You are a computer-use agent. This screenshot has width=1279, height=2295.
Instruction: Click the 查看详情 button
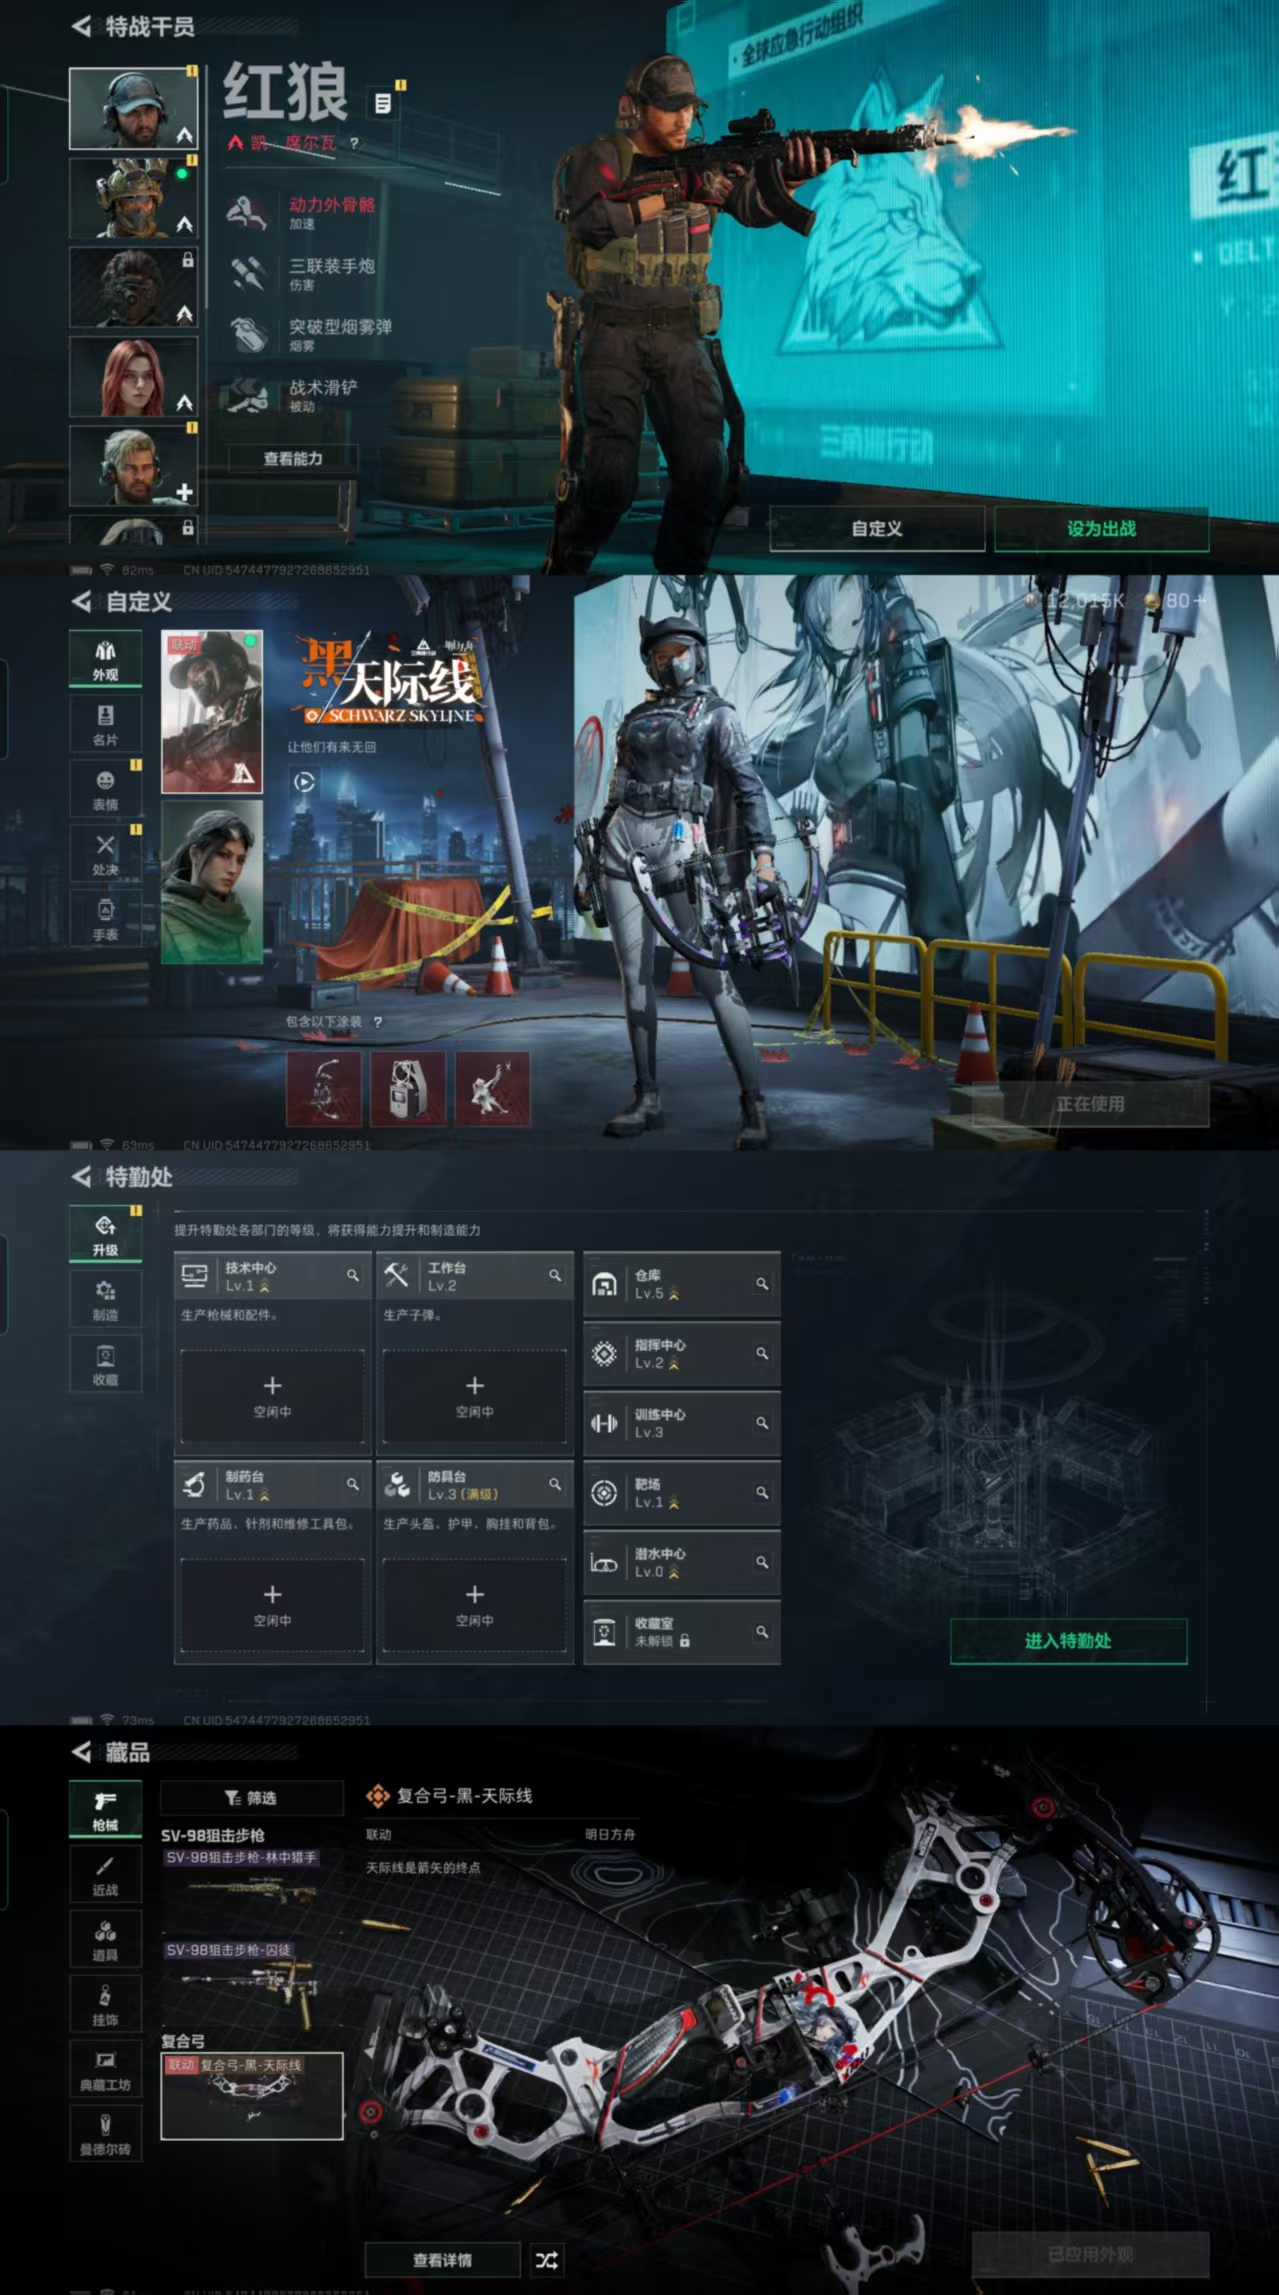click(x=443, y=2260)
